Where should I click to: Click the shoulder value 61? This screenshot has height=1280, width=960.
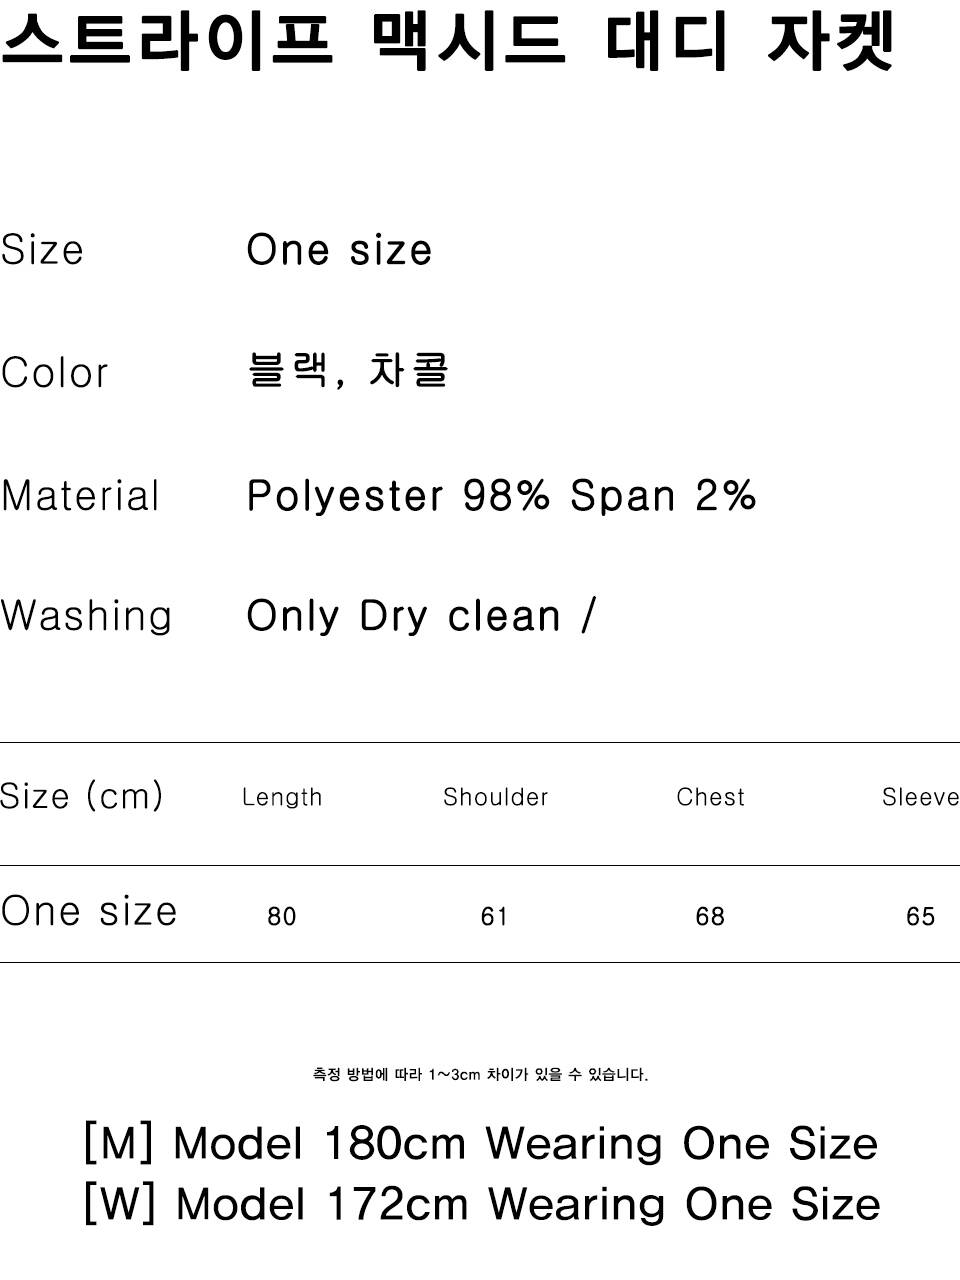point(495,916)
